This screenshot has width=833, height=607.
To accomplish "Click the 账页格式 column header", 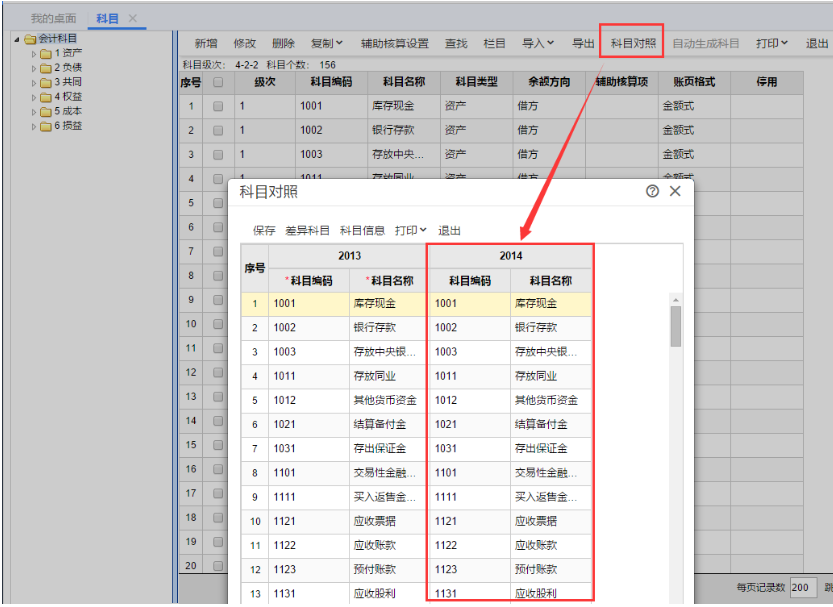I will coord(694,82).
